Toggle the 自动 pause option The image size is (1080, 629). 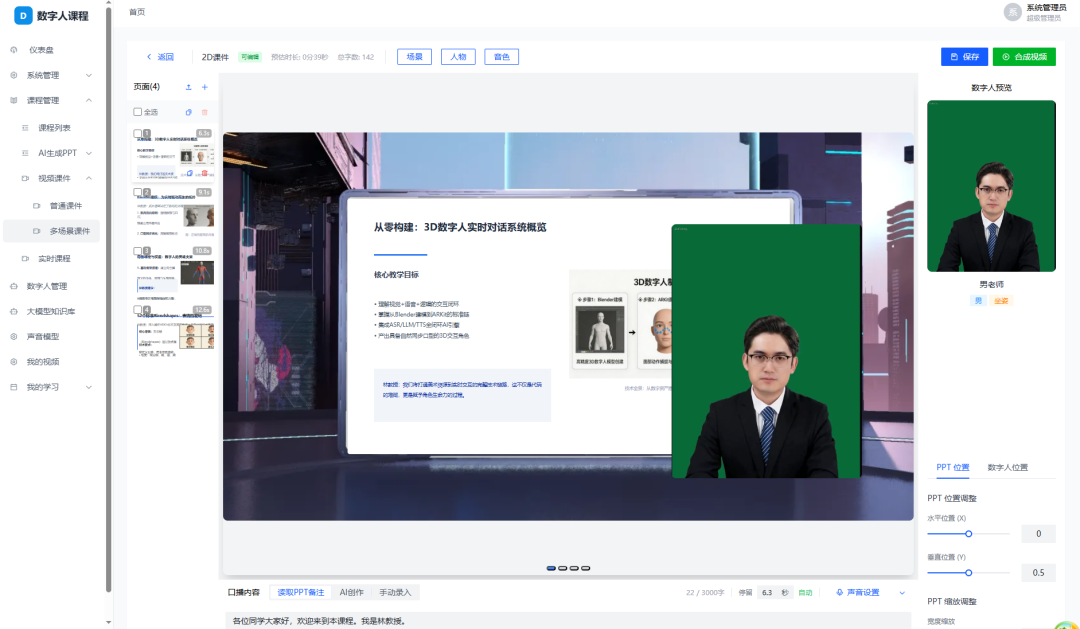click(805, 592)
